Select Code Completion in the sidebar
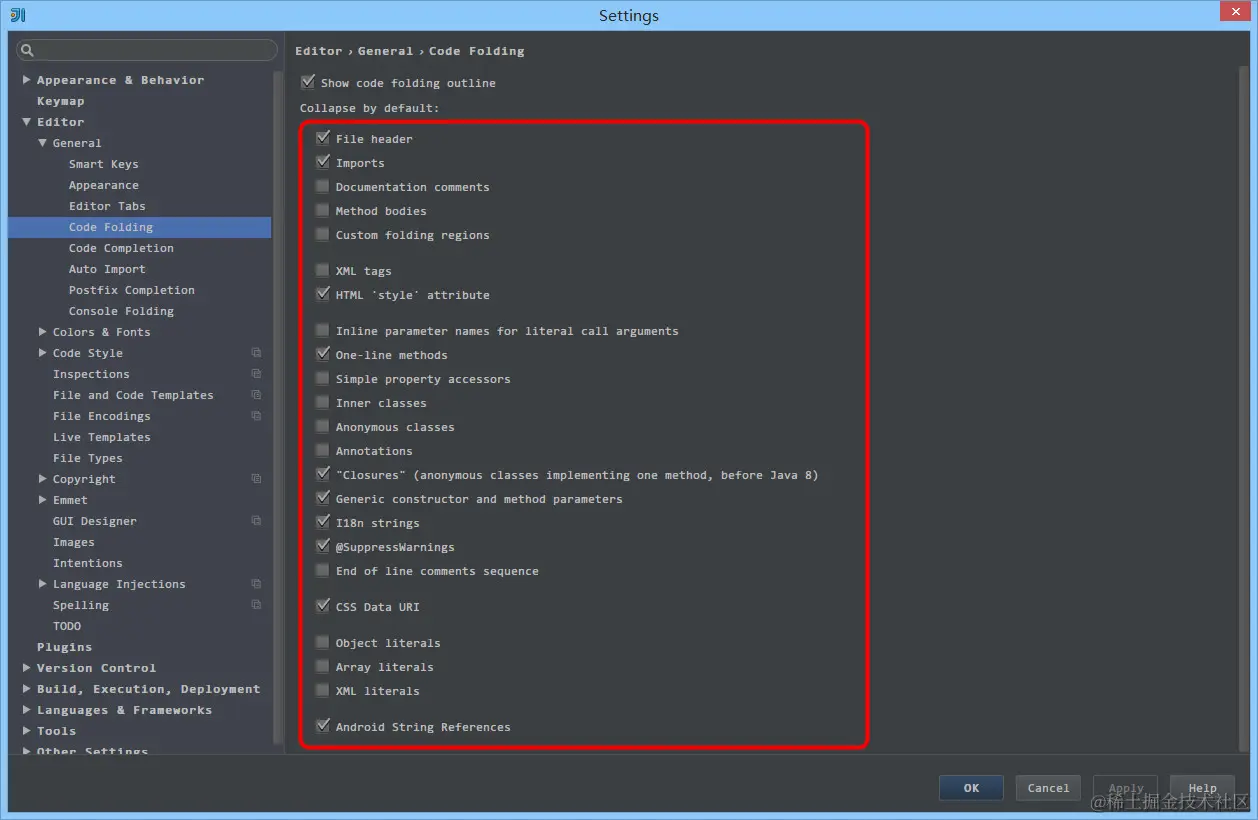 click(121, 248)
